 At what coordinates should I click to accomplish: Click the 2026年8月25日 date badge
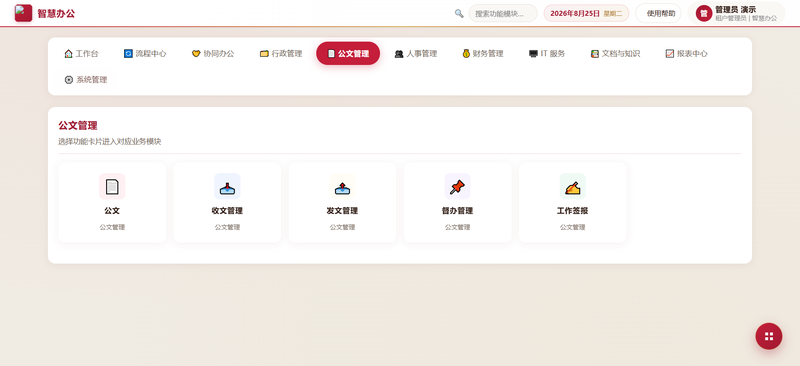pos(586,13)
